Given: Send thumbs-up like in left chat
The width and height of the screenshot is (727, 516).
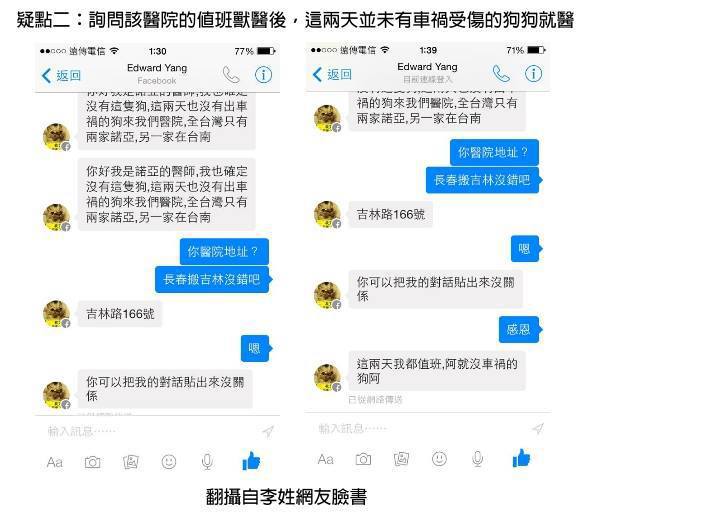Looking at the screenshot, I should pyautogui.click(x=251, y=461).
